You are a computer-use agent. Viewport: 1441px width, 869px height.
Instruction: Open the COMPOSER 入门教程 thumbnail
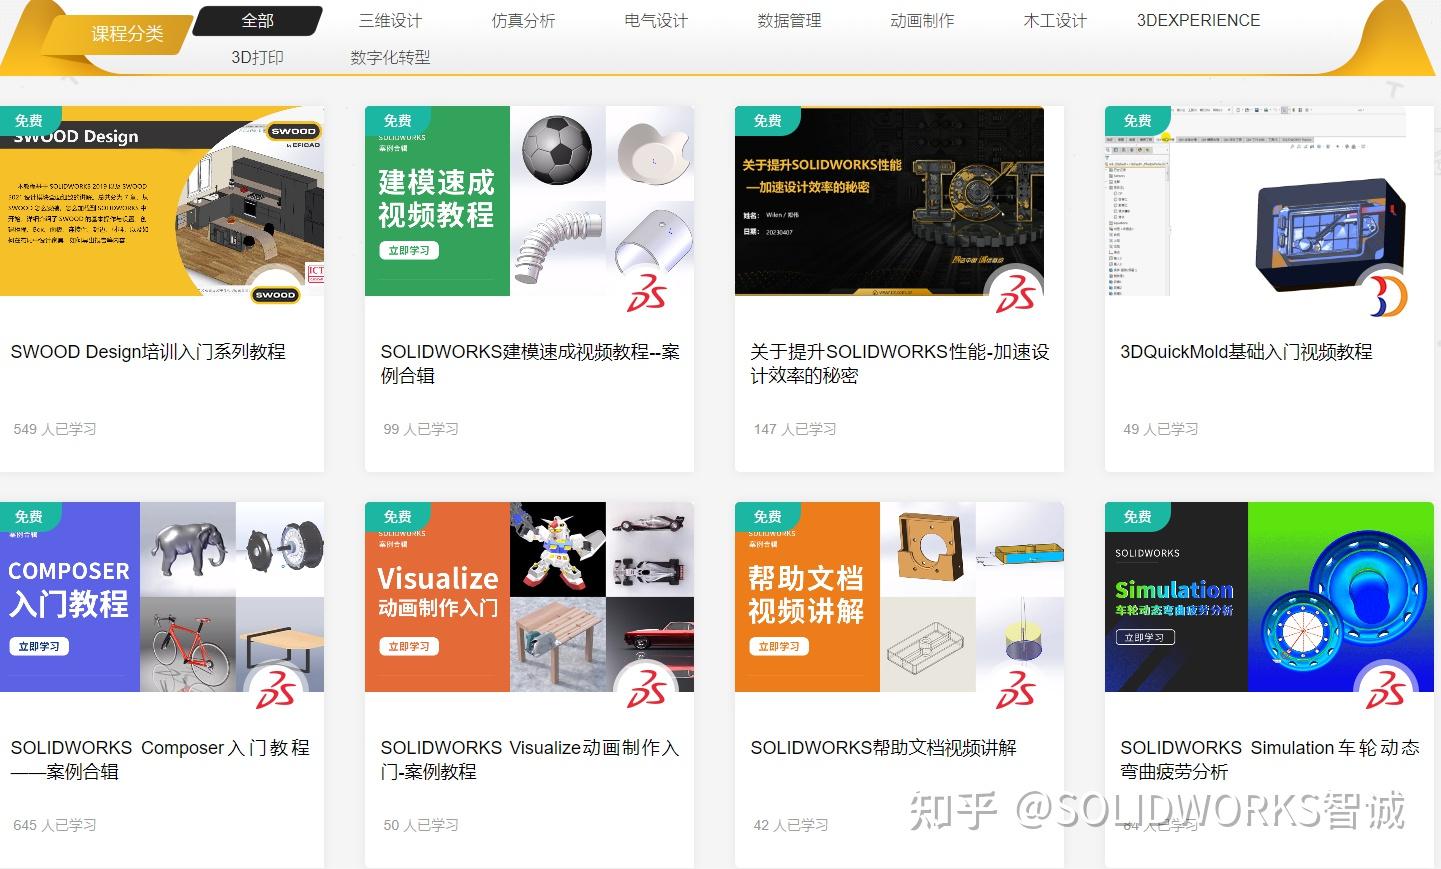pos(162,597)
